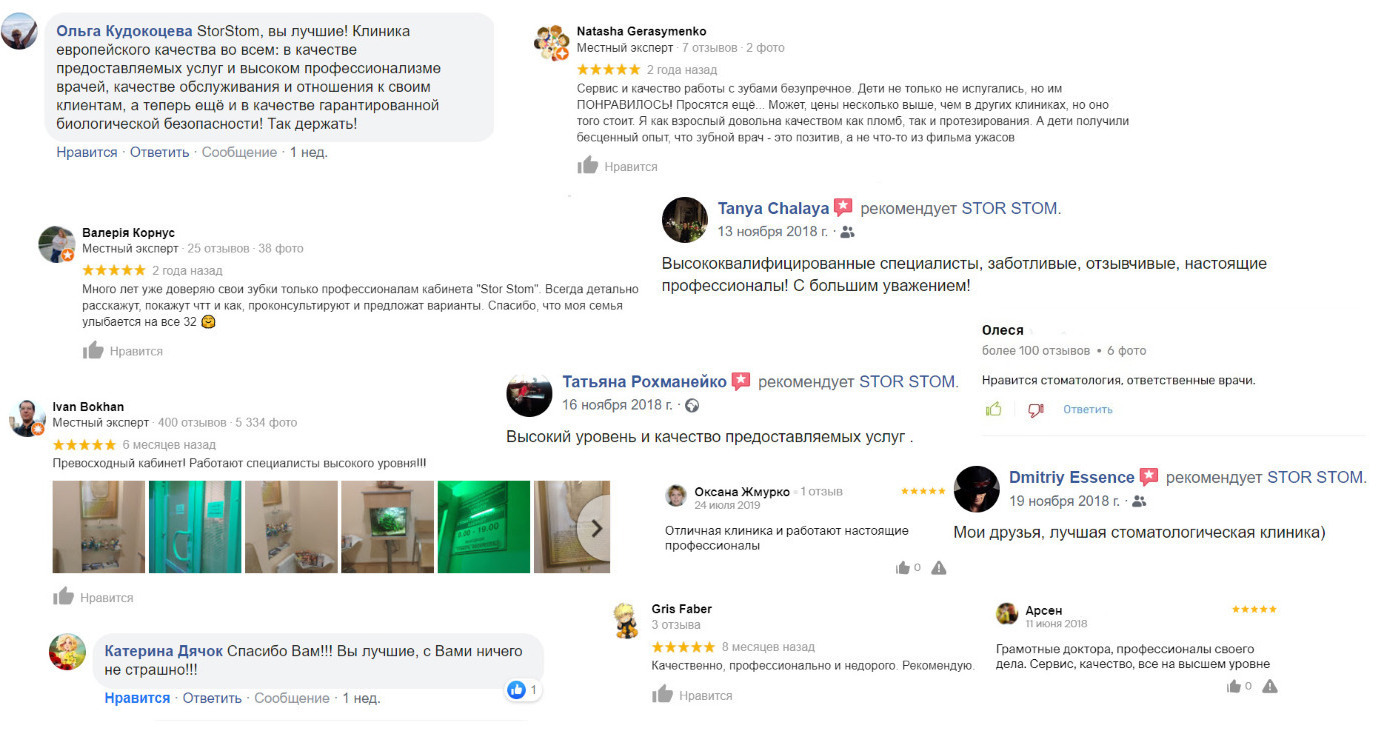Open STOR STOM link in Tanya Chalaya's recommendation
This screenshot has height=752, width=1392.
1009,209
